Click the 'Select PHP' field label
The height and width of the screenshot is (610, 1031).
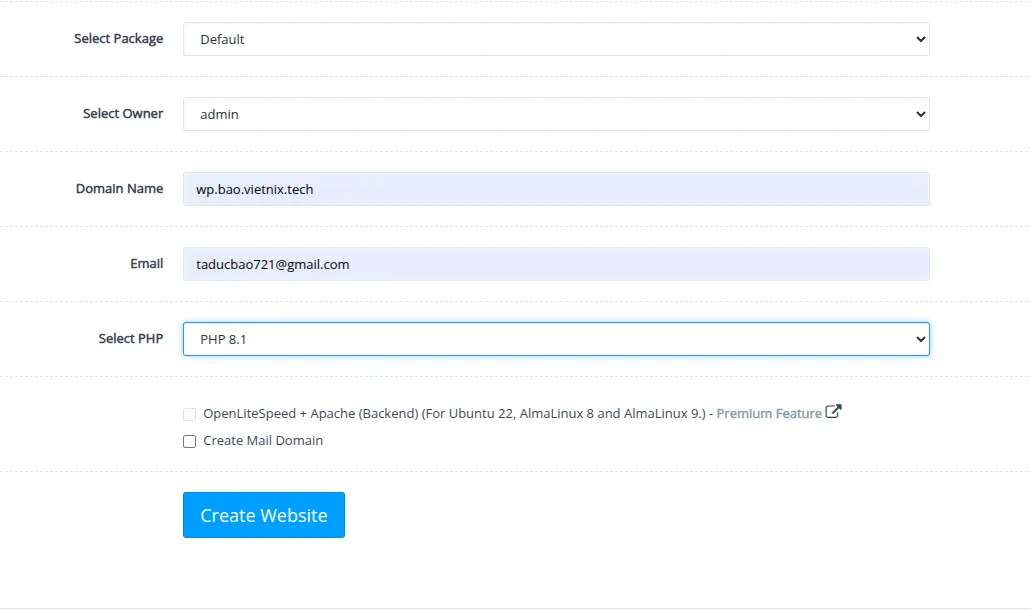(130, 339)
